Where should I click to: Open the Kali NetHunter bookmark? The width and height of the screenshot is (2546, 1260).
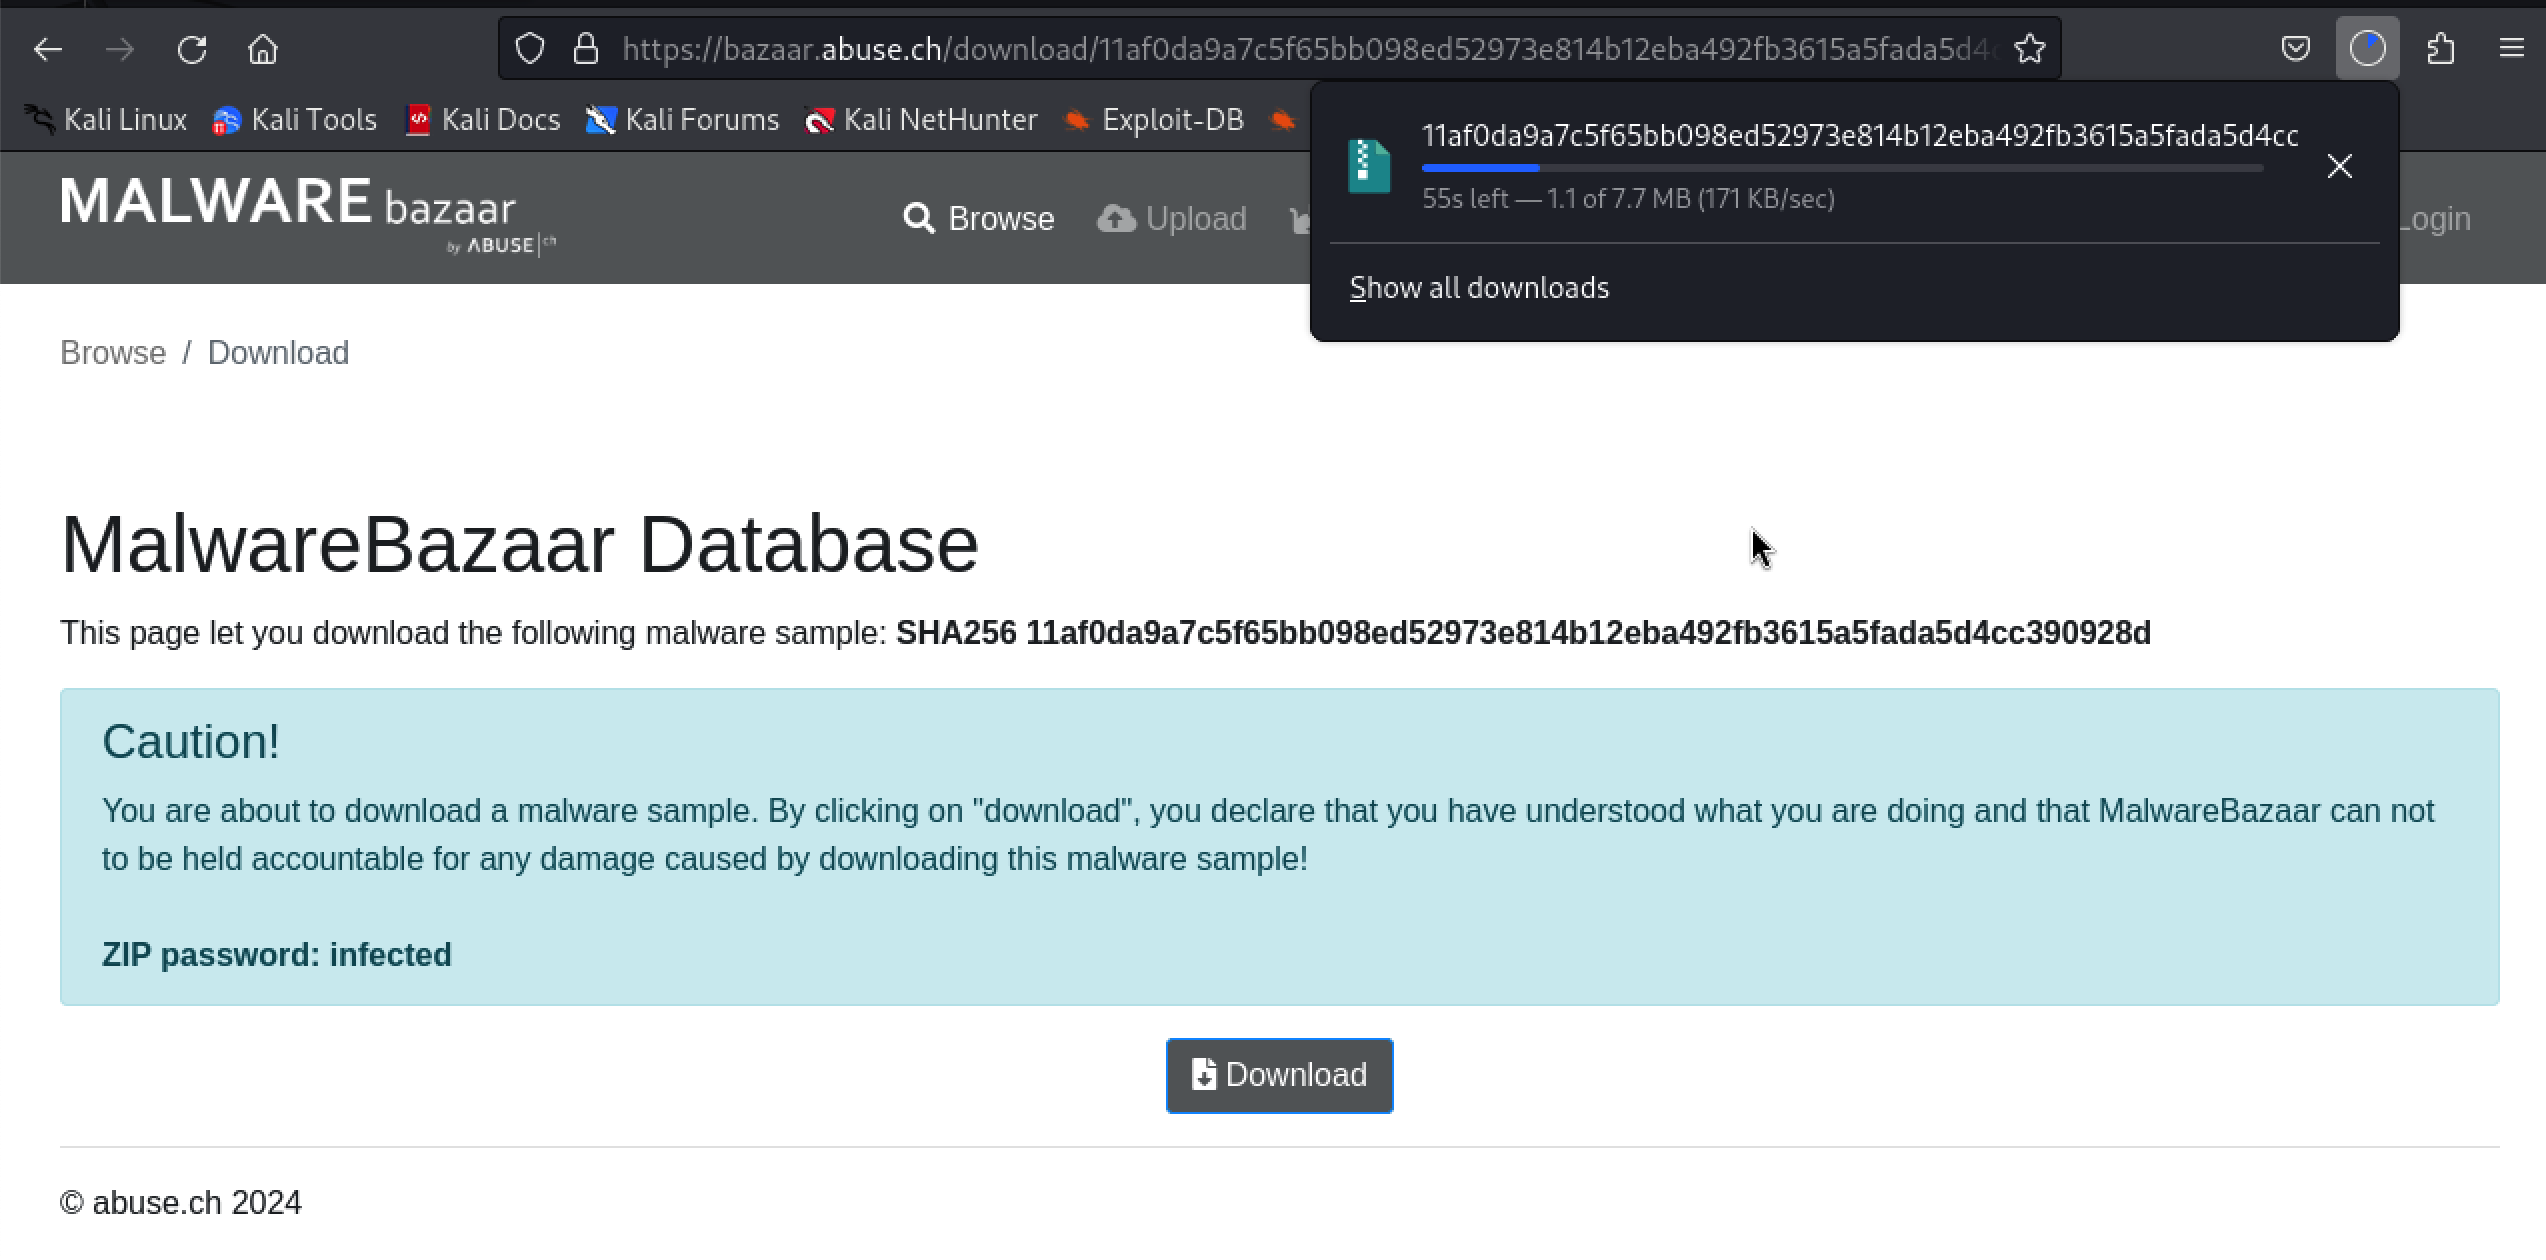(921, 120)
